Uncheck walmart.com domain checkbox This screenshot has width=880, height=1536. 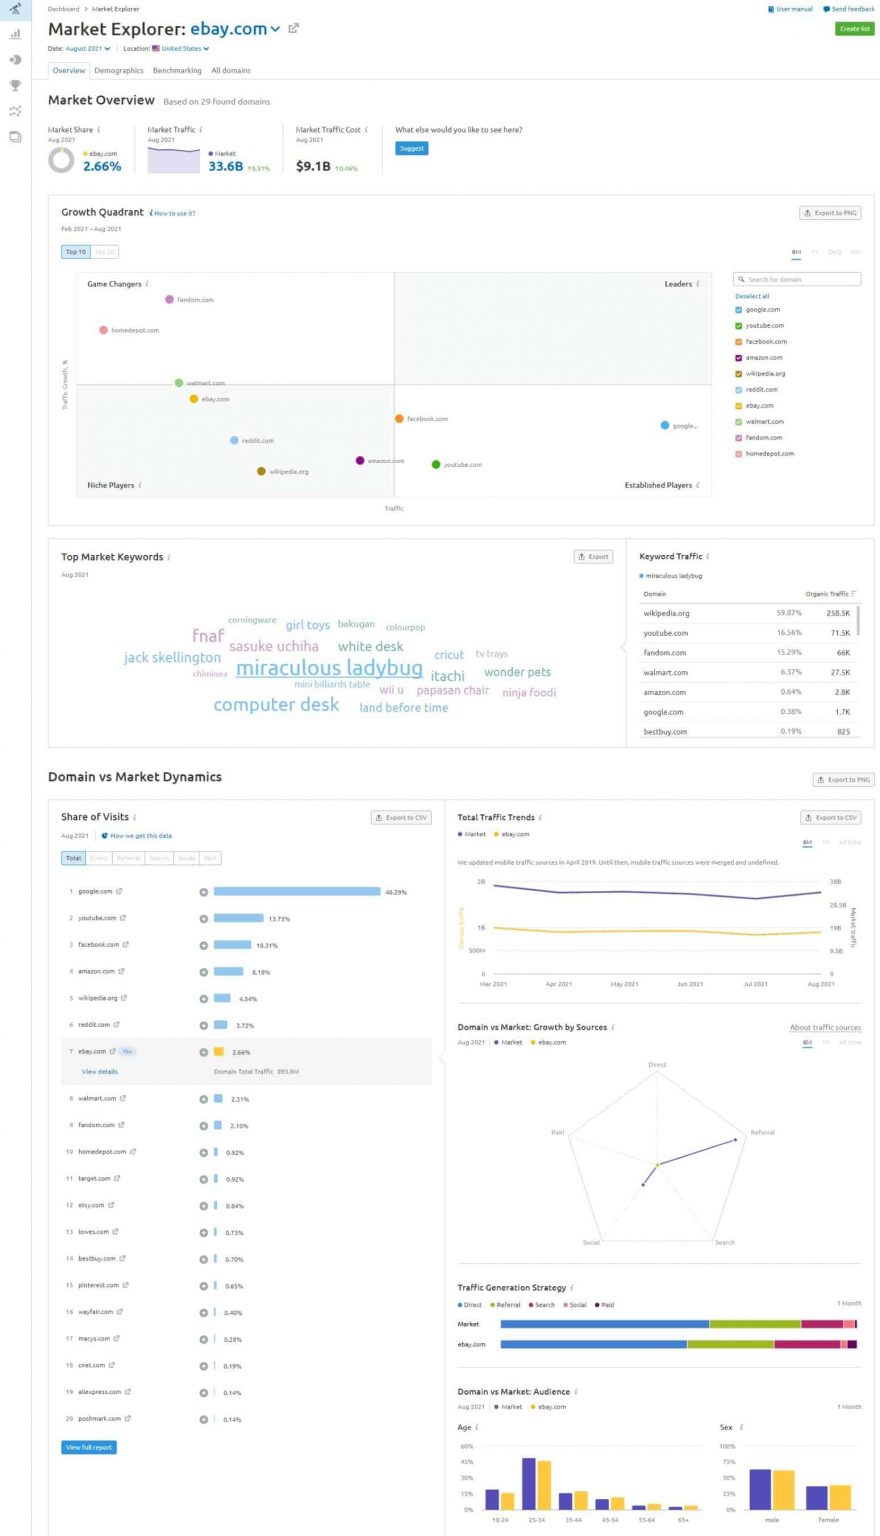click(739, 422)
